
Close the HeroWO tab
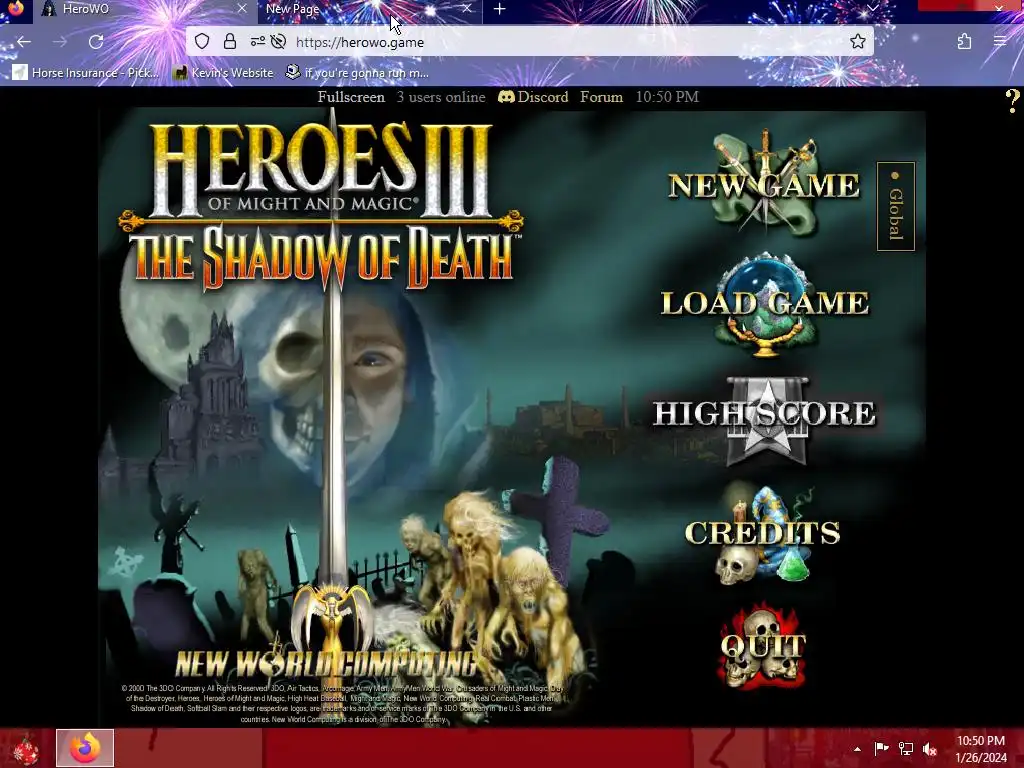pos(242,8)
